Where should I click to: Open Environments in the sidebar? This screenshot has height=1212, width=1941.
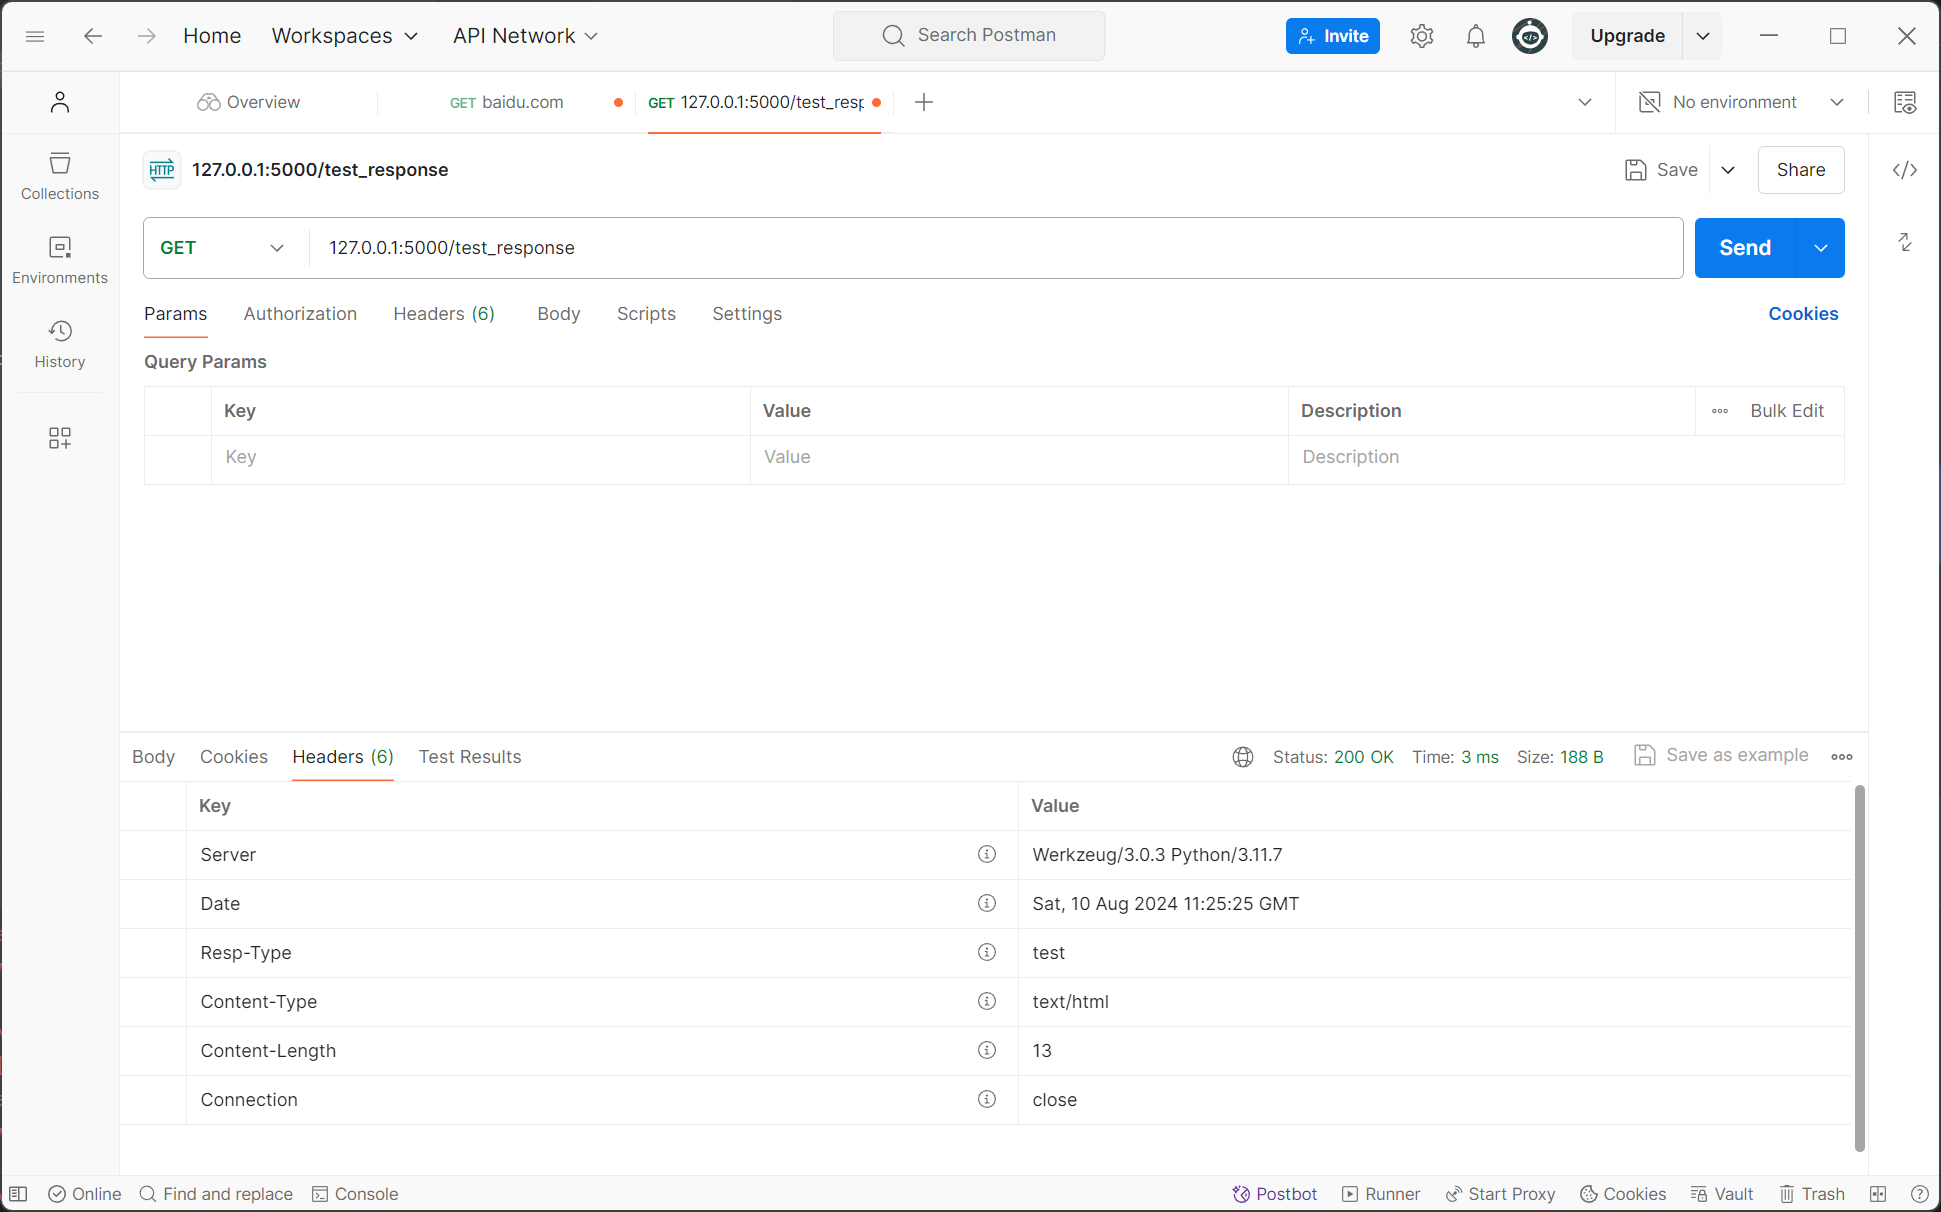[x=60, y=260]
